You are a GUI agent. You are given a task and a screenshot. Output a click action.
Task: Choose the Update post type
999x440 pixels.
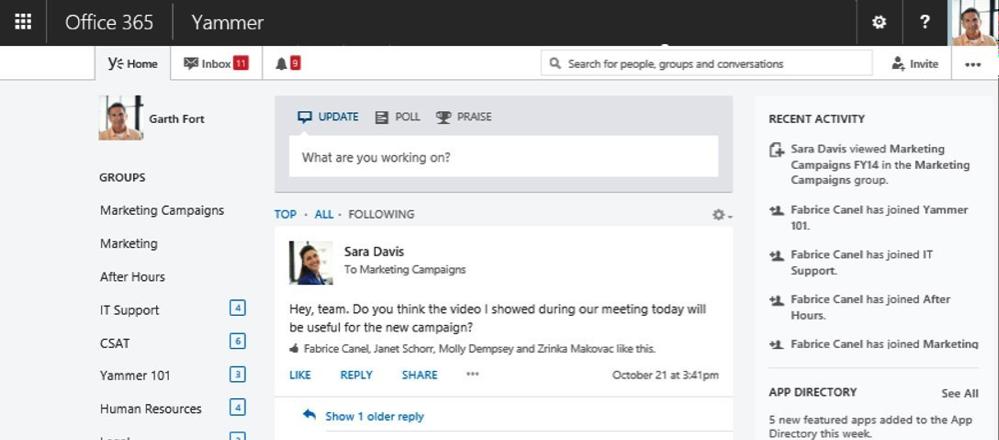pyautogui.click(x=328, y=117)
